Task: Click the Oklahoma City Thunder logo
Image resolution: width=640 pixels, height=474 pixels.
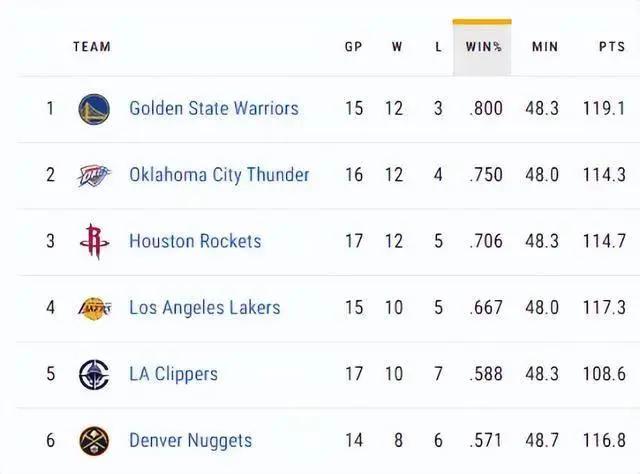Action: [94, 176]
